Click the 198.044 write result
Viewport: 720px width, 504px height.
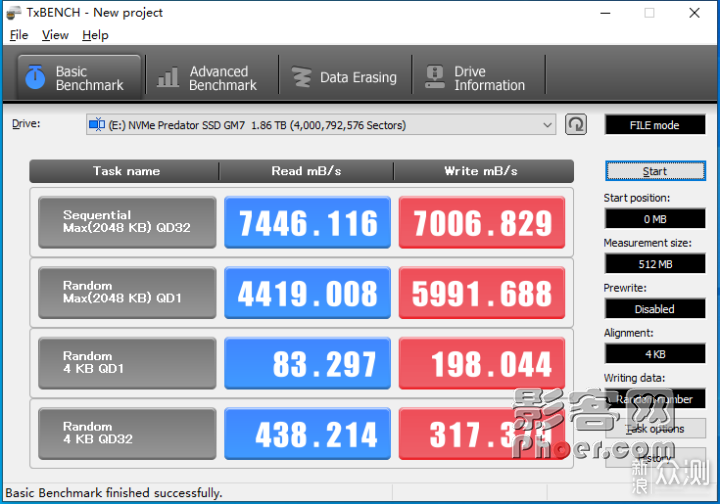[482, 363]
